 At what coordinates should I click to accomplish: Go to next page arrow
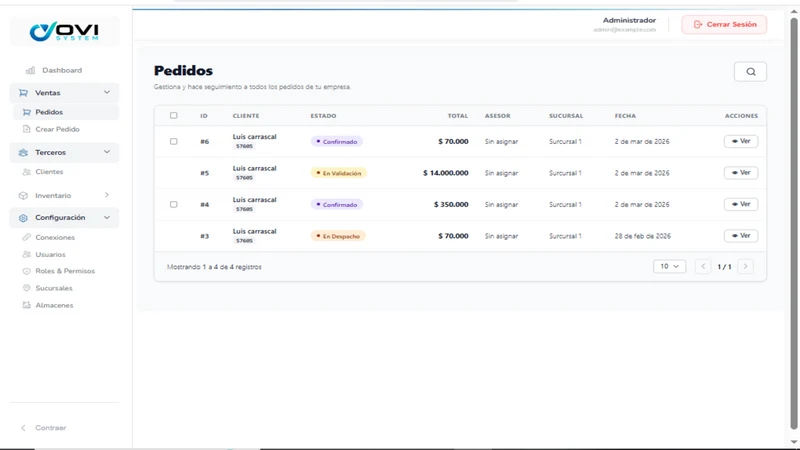[x=745, y=266]
